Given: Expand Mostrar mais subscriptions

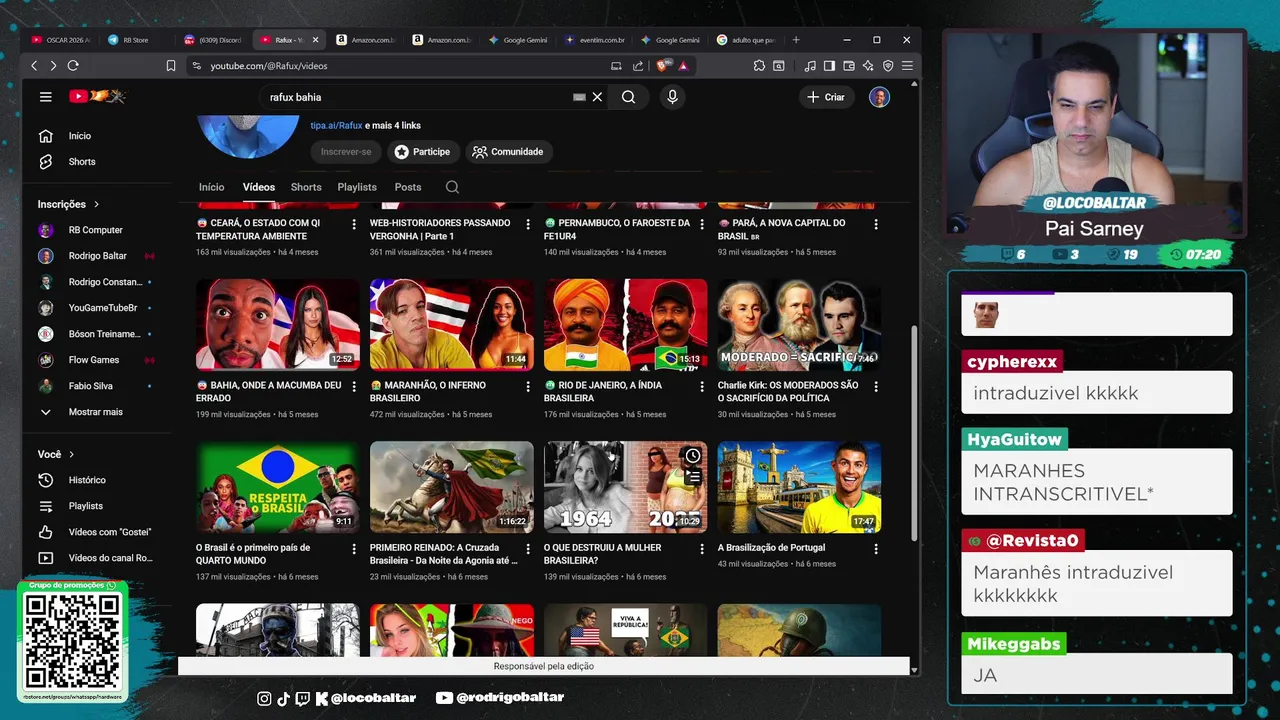Looking at the screenshot, I should (x=95, y=412).
